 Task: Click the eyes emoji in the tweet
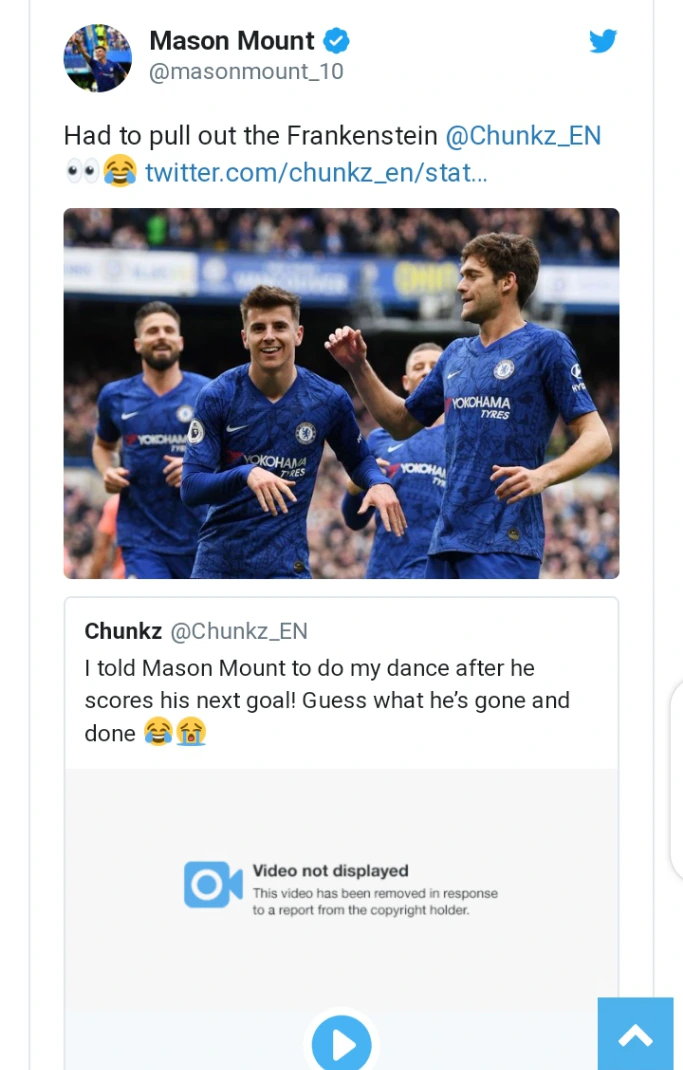[81, 171]
